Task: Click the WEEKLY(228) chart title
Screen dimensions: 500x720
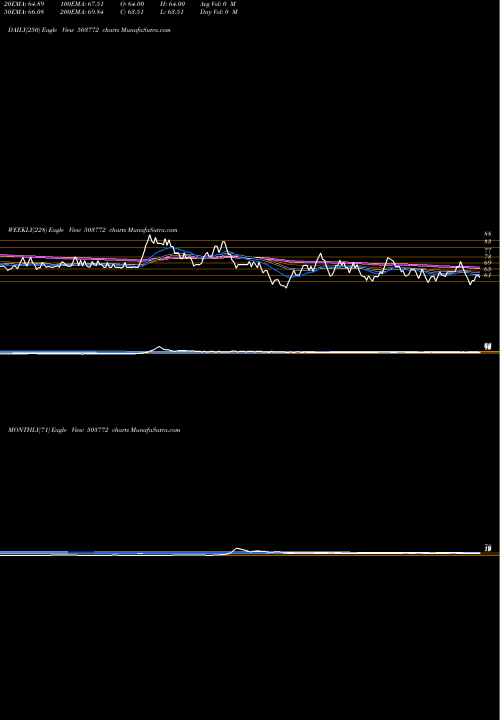Action: click(x=92, y=230)
